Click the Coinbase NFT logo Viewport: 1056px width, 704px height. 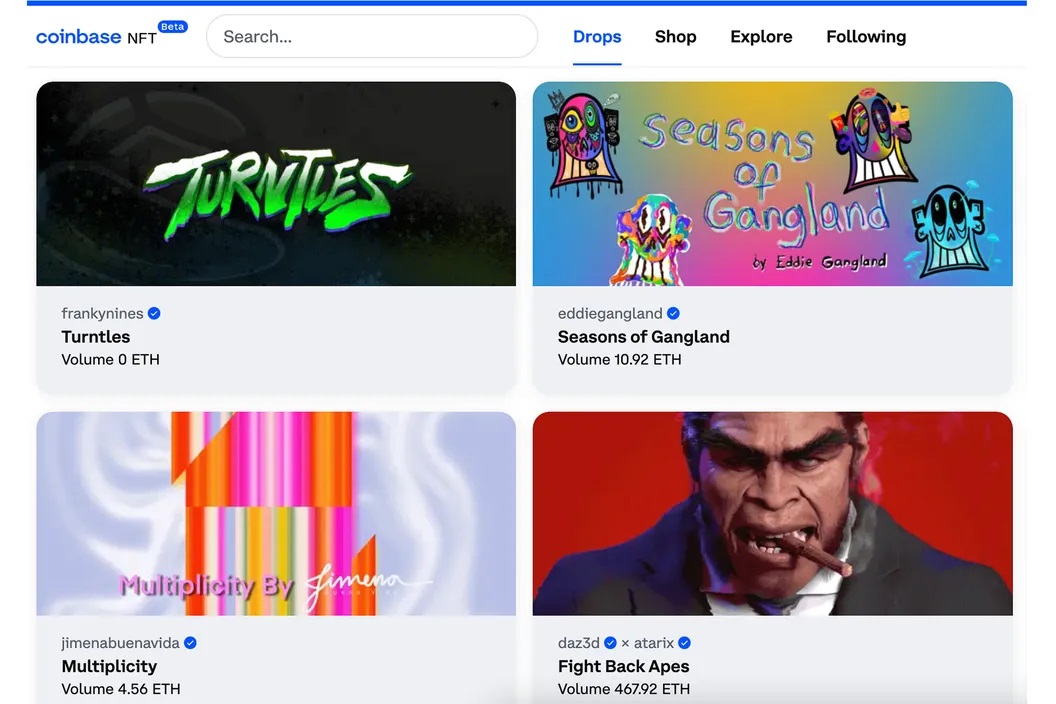pos(96,36)
